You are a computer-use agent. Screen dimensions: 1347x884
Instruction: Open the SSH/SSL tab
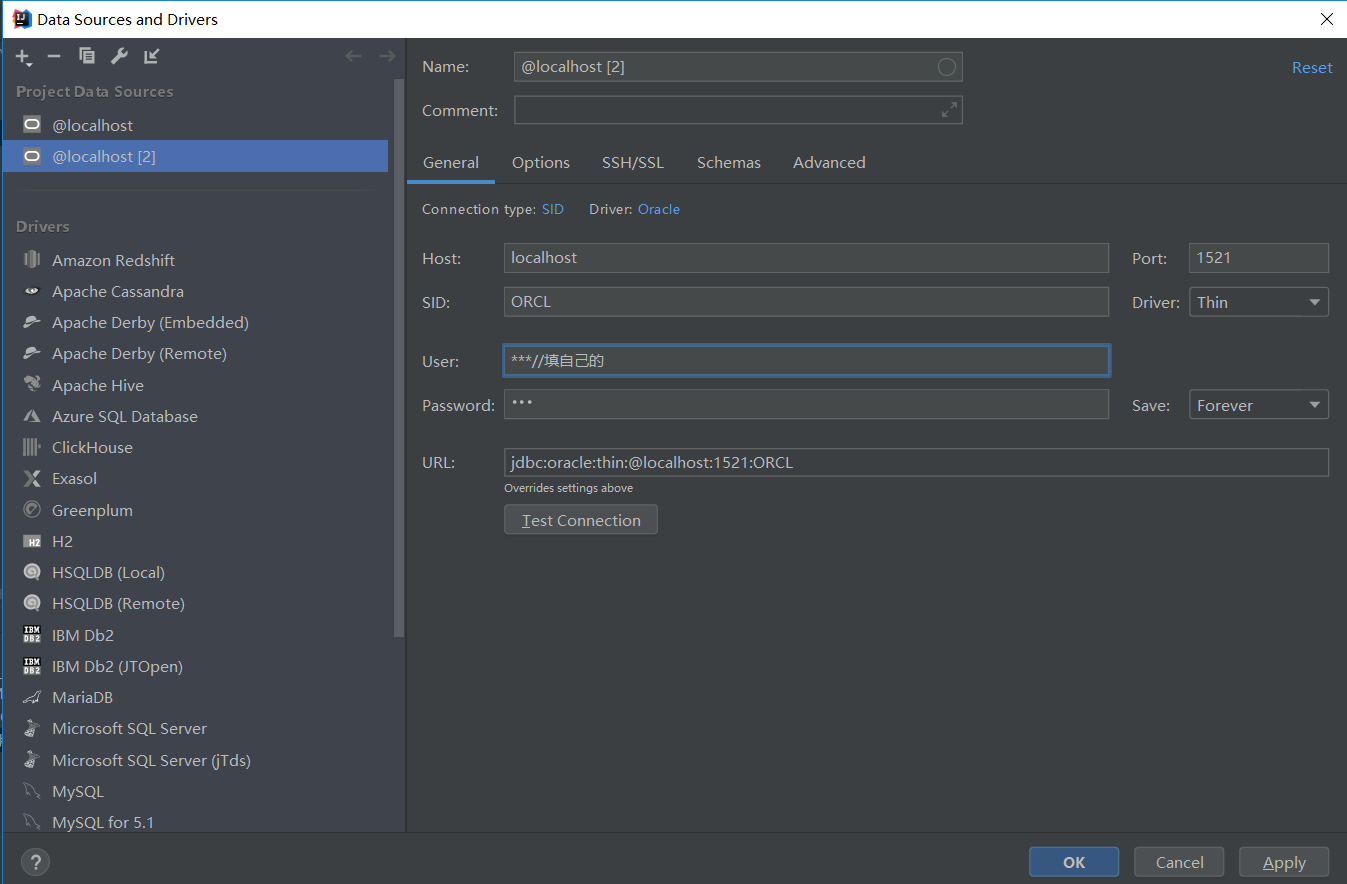point(632,162)
